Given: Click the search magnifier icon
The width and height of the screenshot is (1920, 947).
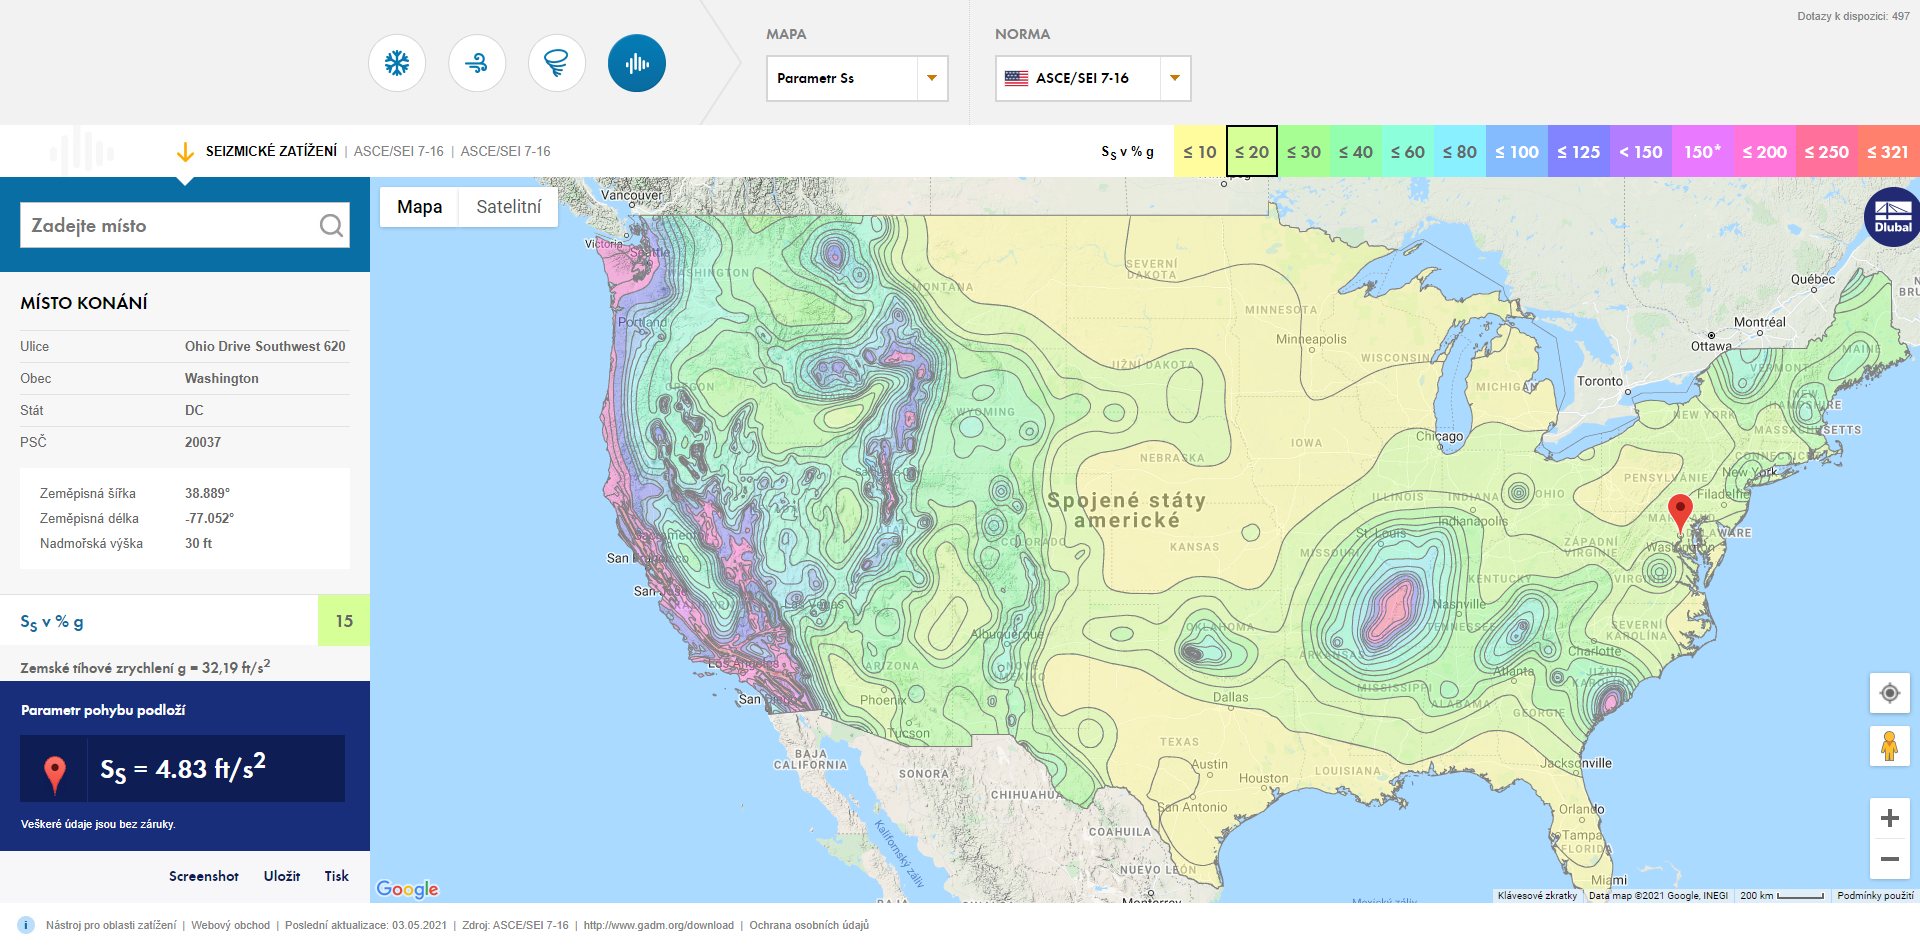Looking at the screenshot, I should click(x=331, y=226).
